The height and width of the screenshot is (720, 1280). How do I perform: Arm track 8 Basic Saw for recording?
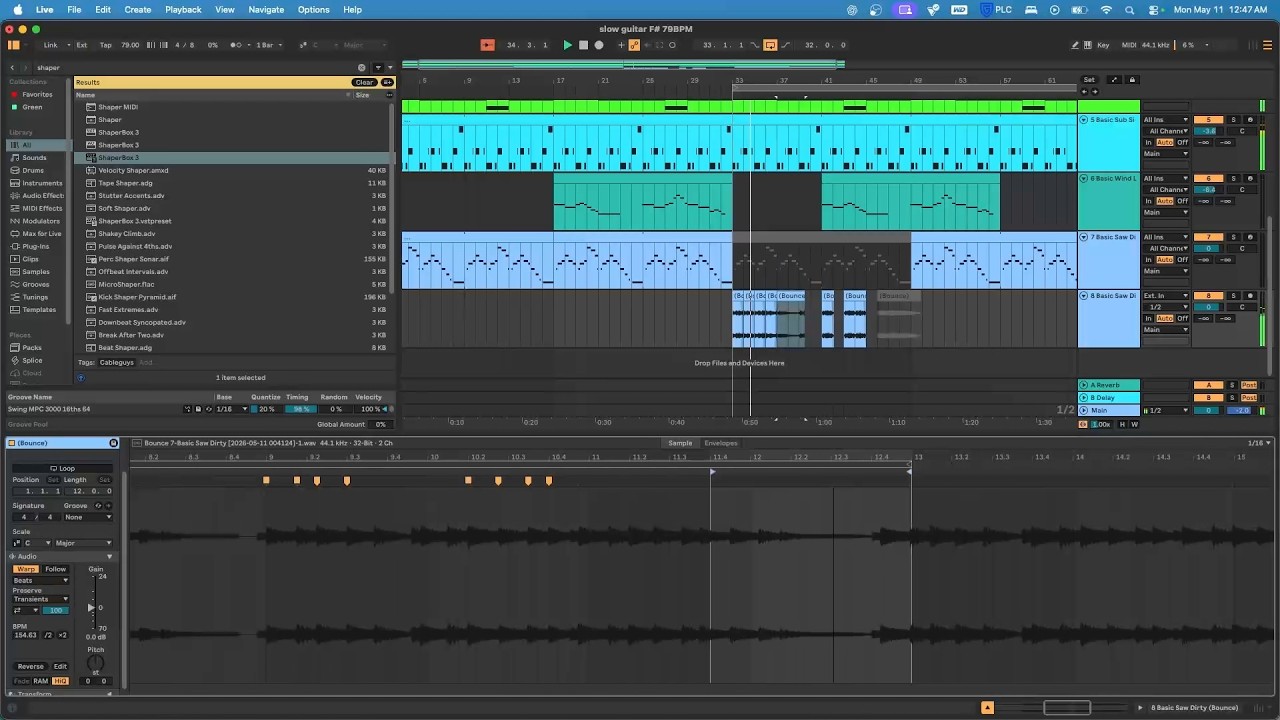pos(1250,296)
